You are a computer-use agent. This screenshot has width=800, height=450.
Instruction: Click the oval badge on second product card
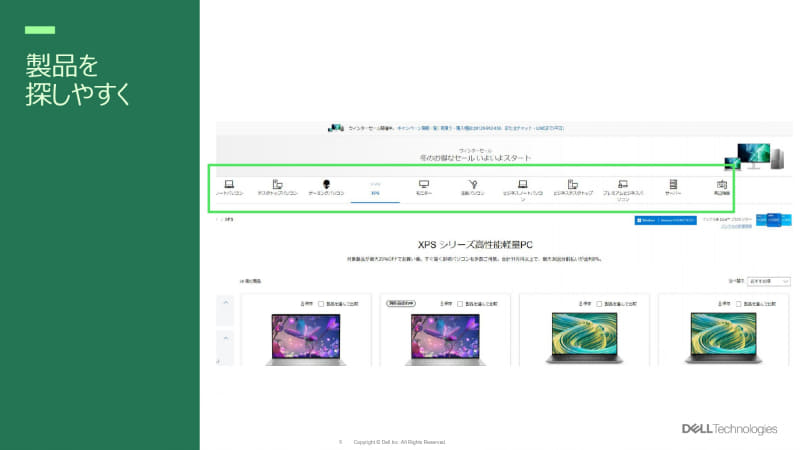click(x=401, y=303)
